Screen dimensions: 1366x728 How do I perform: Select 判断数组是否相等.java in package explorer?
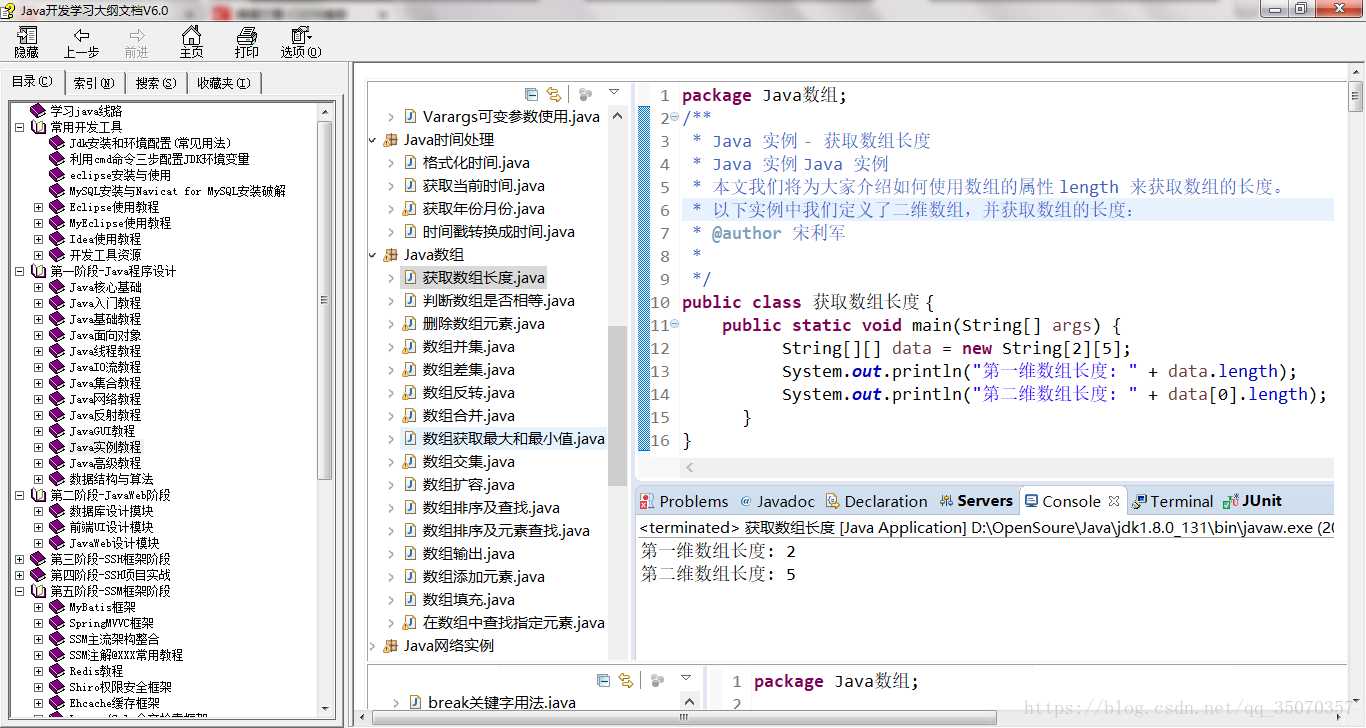[x=498, y=301]
